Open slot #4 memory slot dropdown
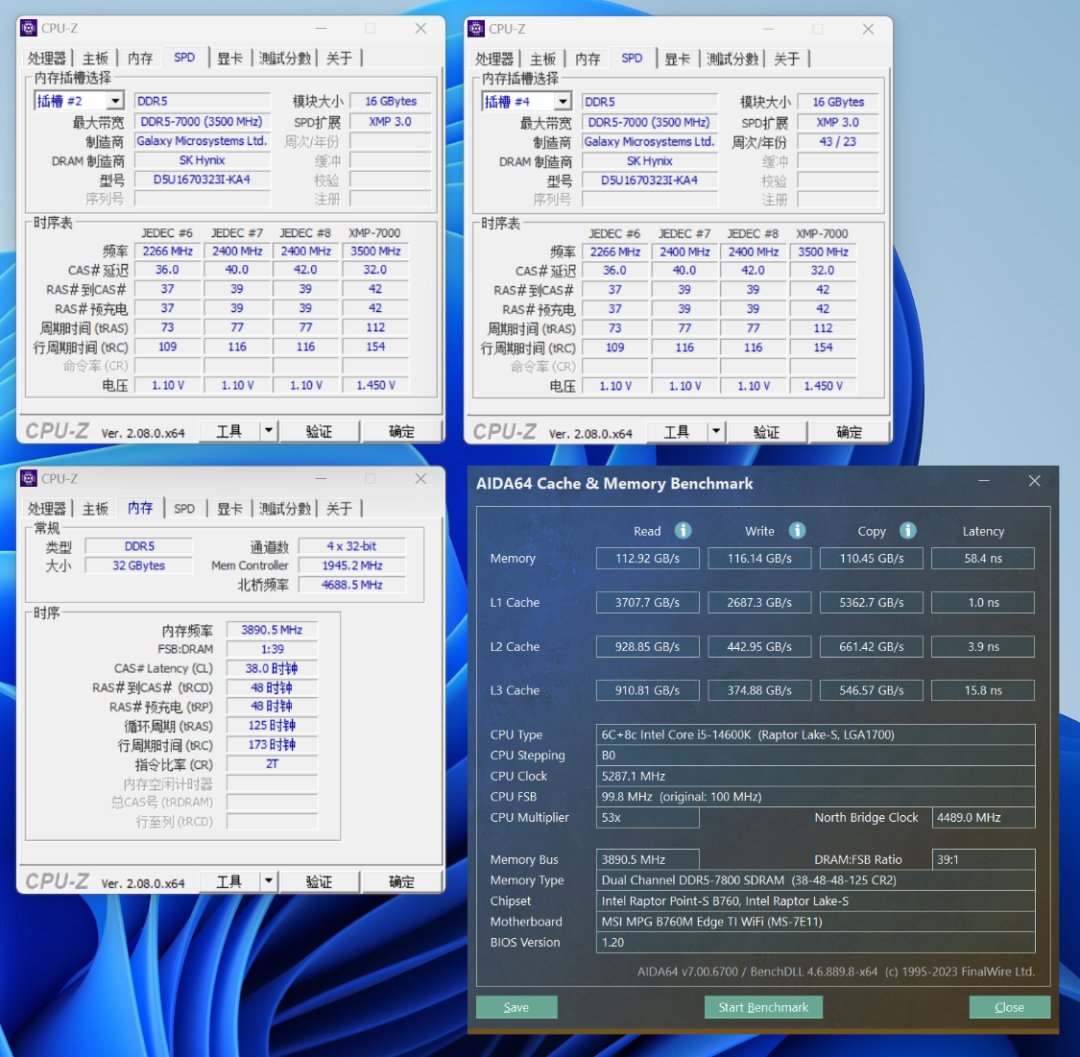 click(563, 102)
